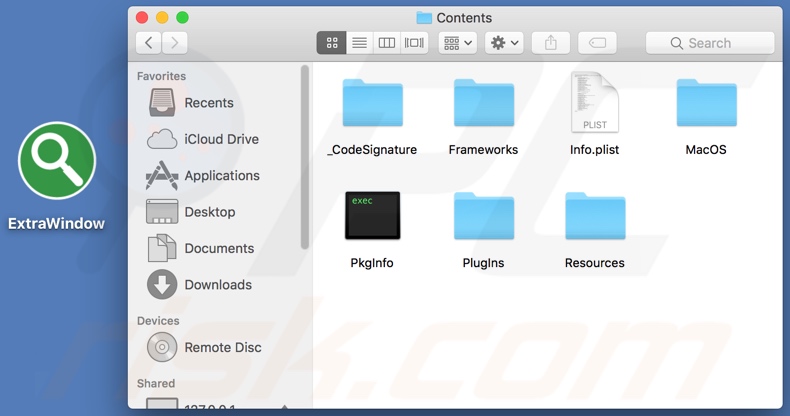Go to Recents in sidebar
790x416 pixels.
pyautogui.click(x=208, y=103)
